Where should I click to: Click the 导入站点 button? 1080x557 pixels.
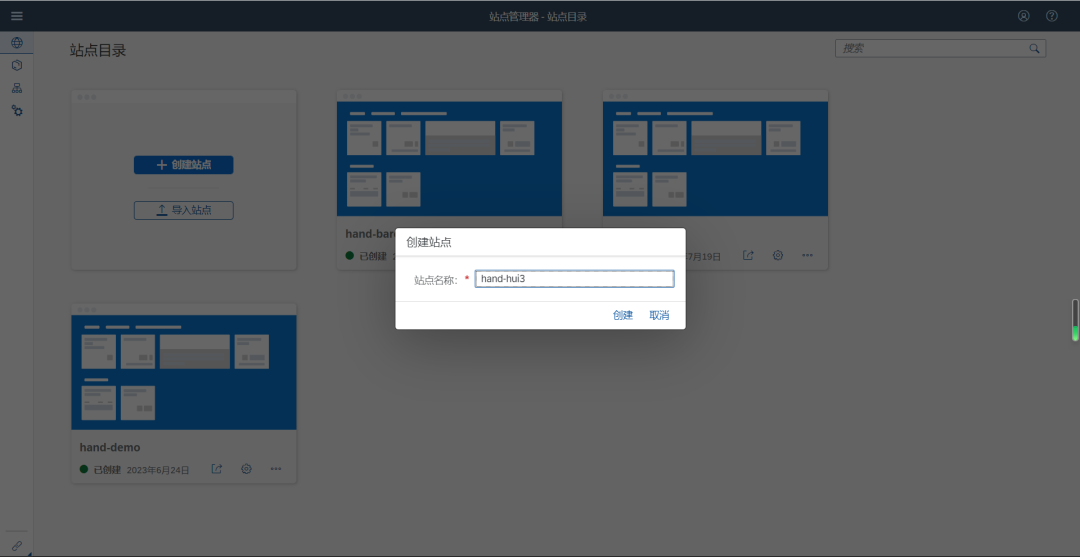pyautogui.click(x=183, y=210)
